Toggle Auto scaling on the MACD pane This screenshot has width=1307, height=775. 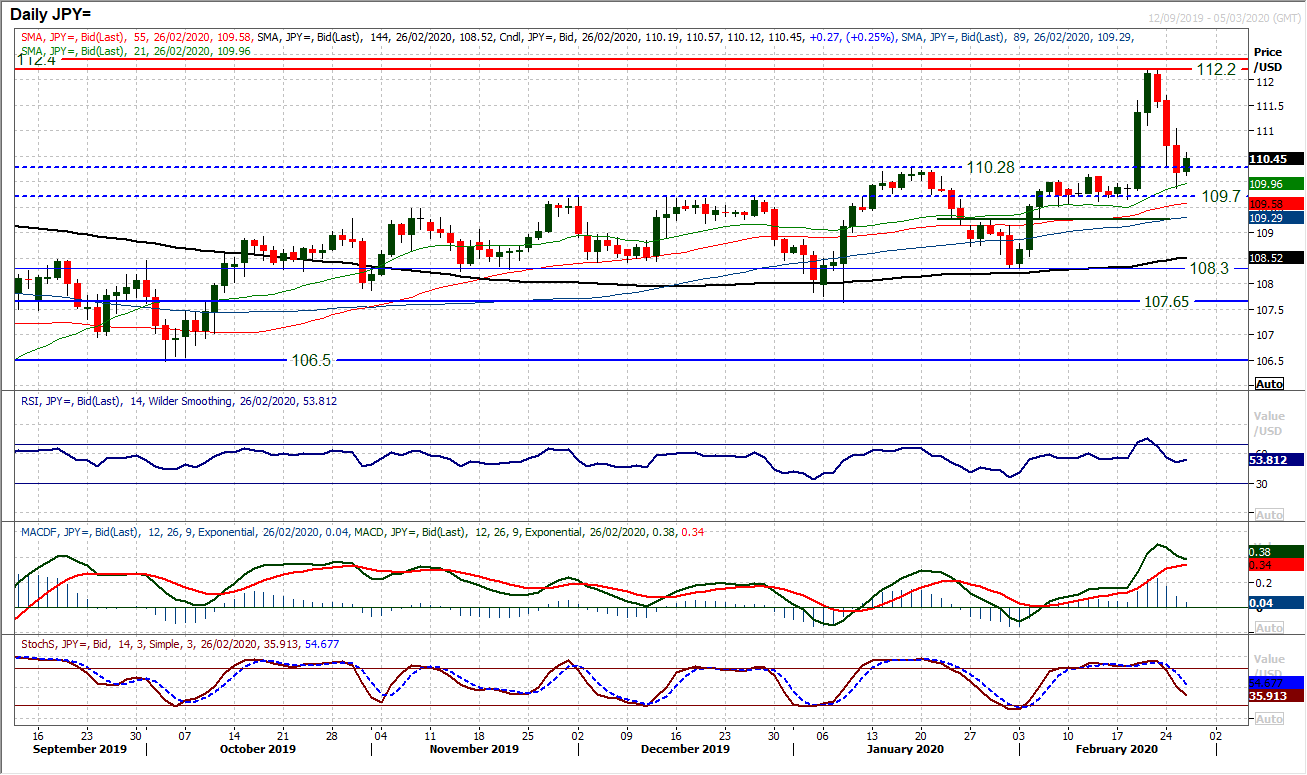pos(1267,629)
